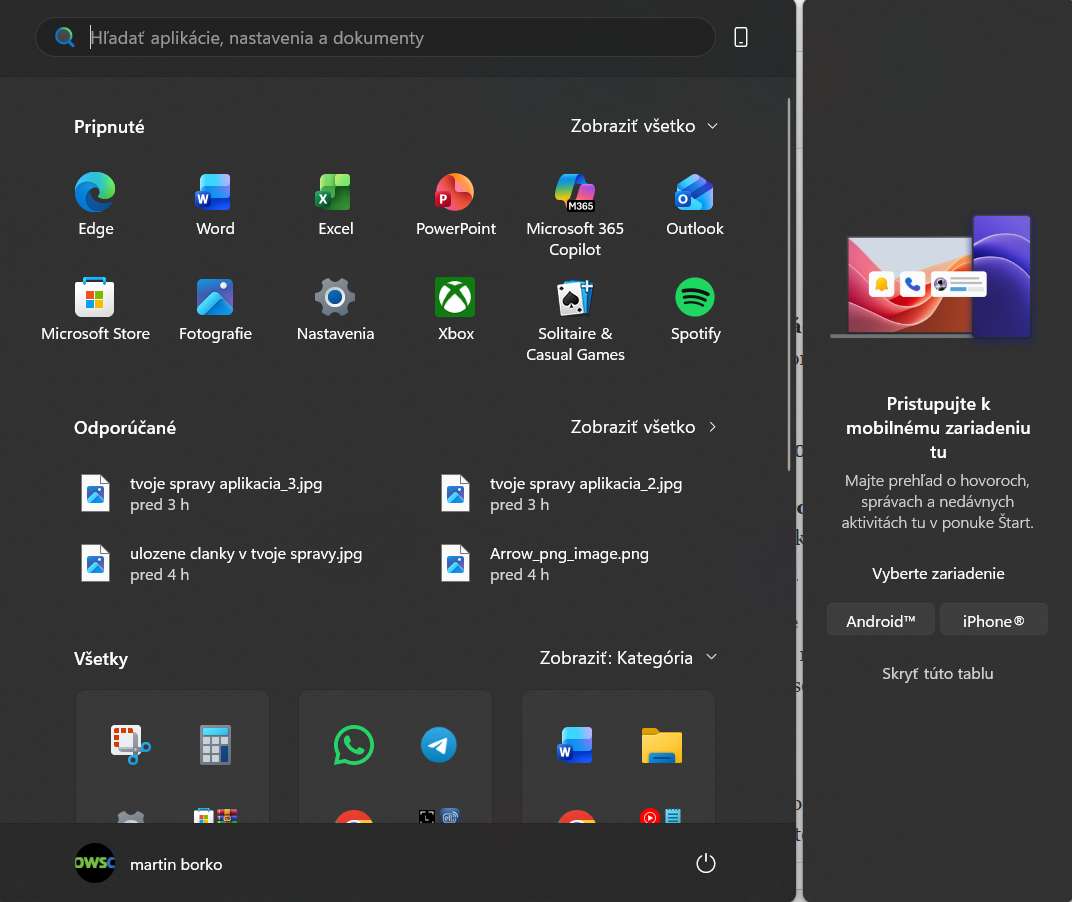Open the OWSC user avatar
This screenshot has width=1072, height=902.
pyautogui.click(x=94, y=863)
